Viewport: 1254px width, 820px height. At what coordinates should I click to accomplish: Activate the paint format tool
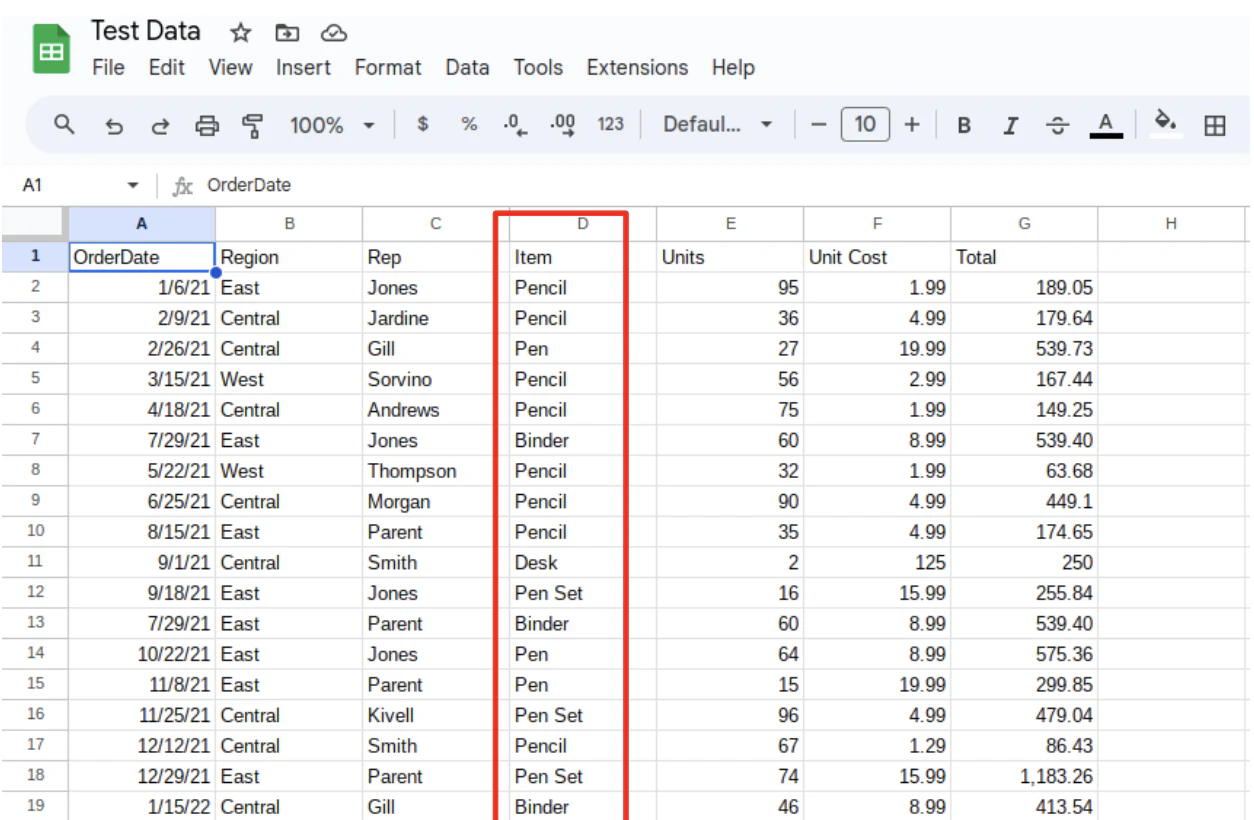[253, 126]
